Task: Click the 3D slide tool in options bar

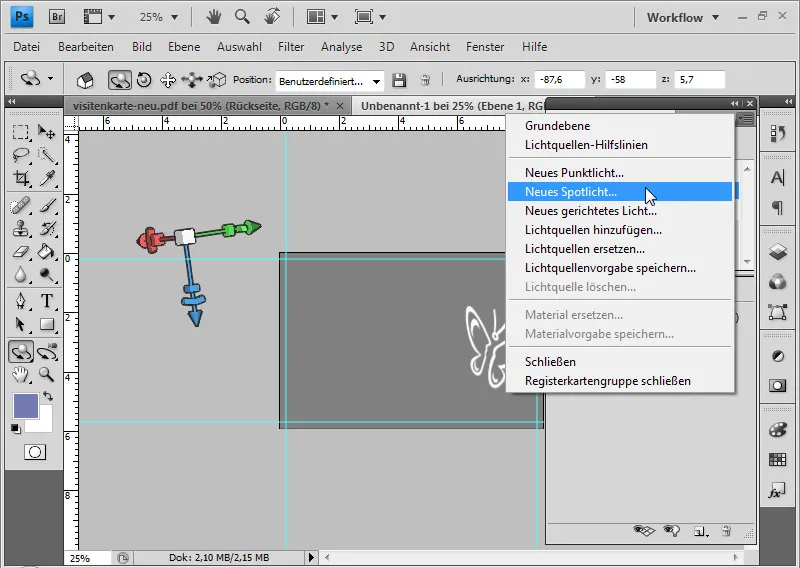Action: click(x=192, y=80)
